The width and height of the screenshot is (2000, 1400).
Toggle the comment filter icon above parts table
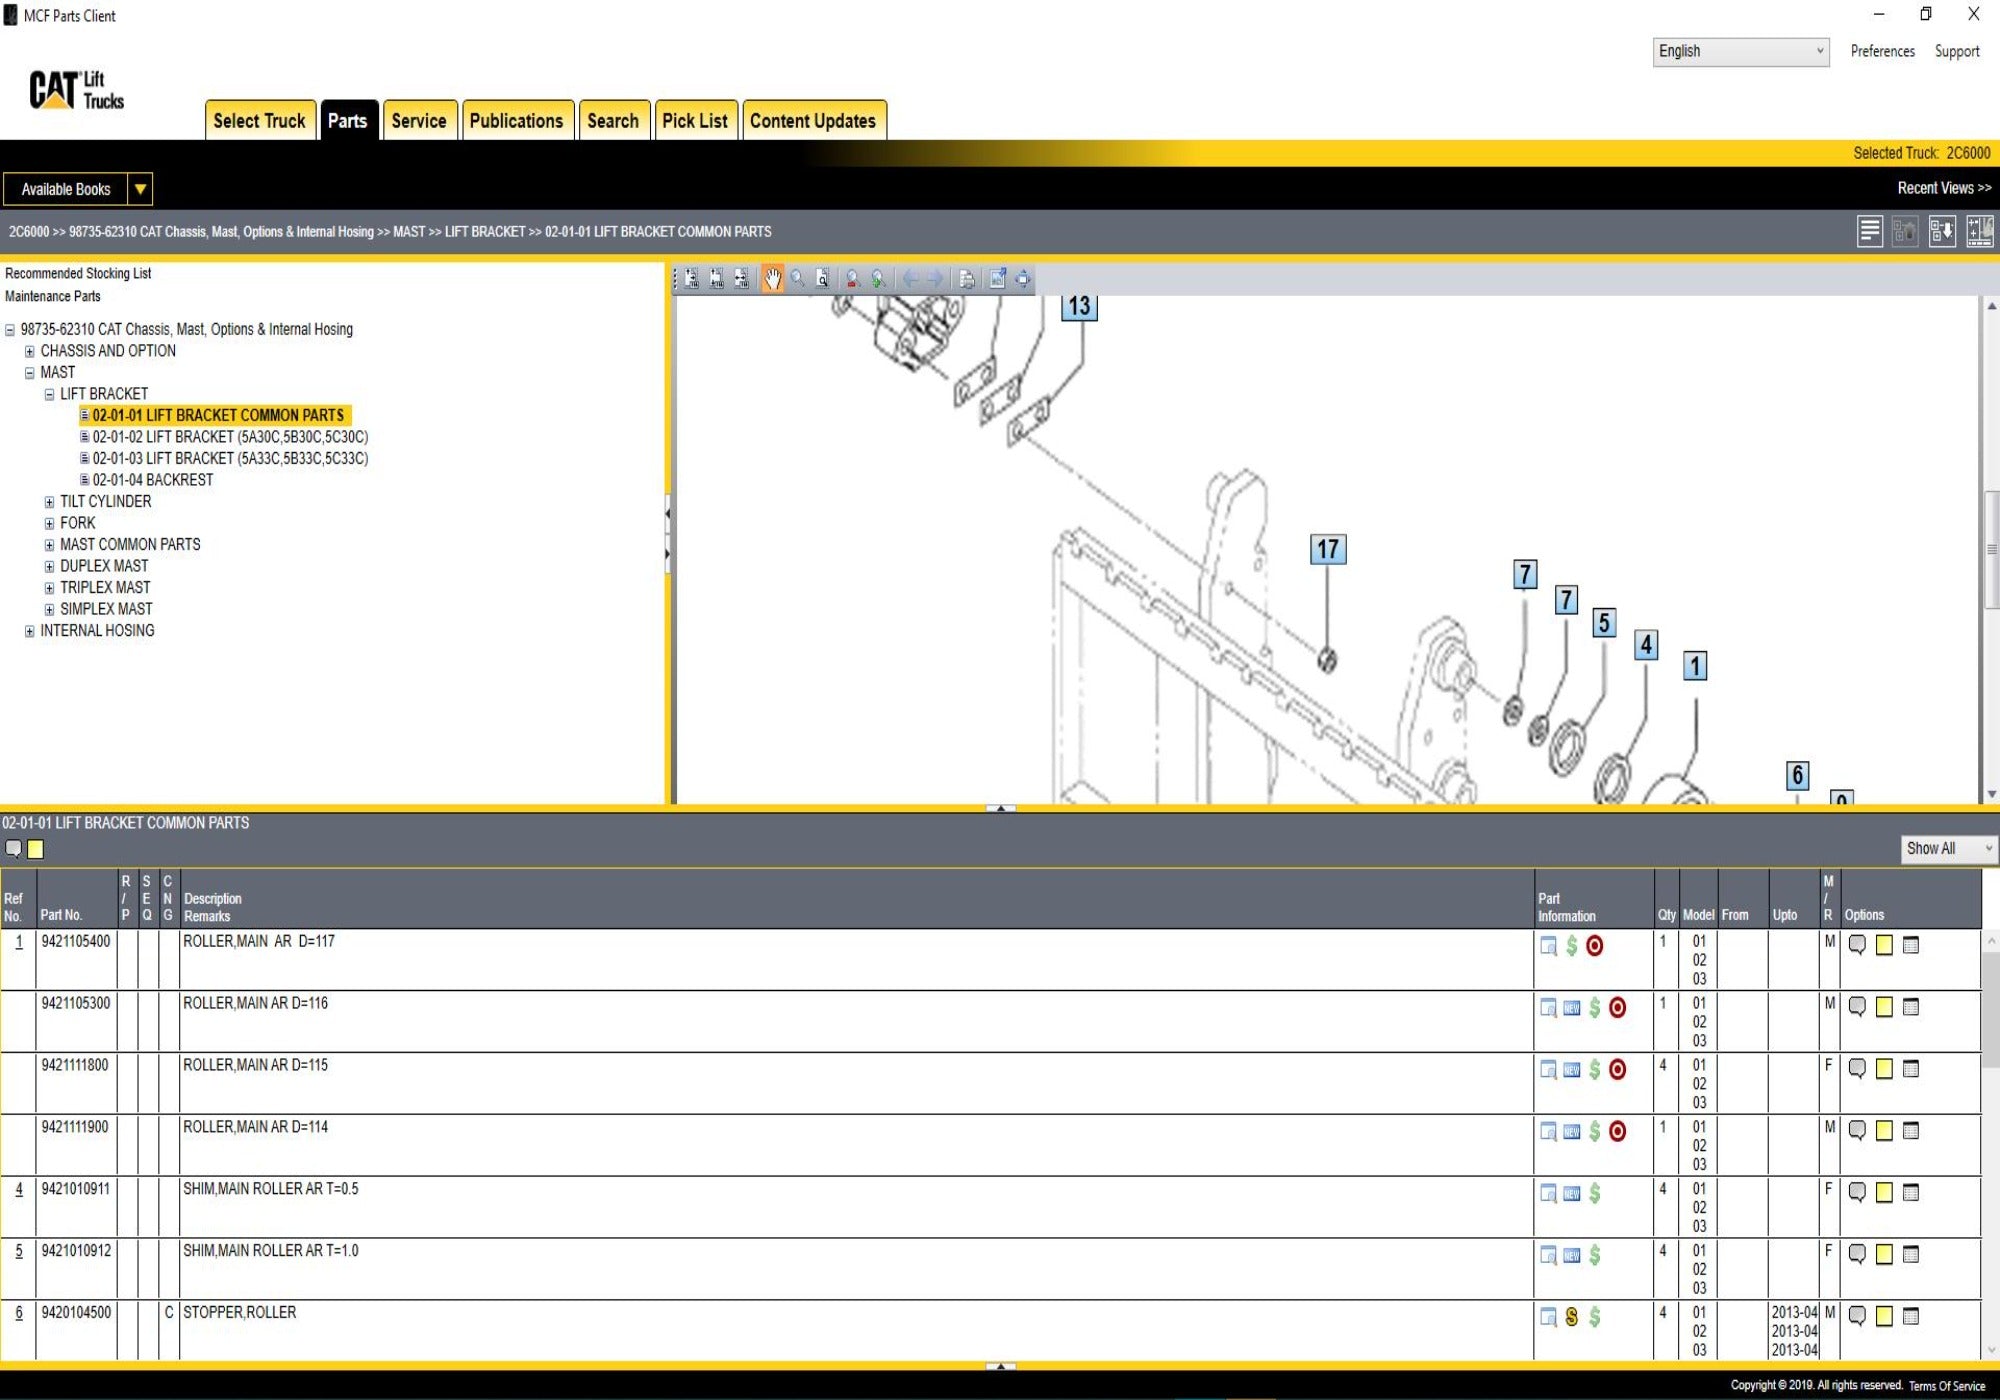(13, 849)
